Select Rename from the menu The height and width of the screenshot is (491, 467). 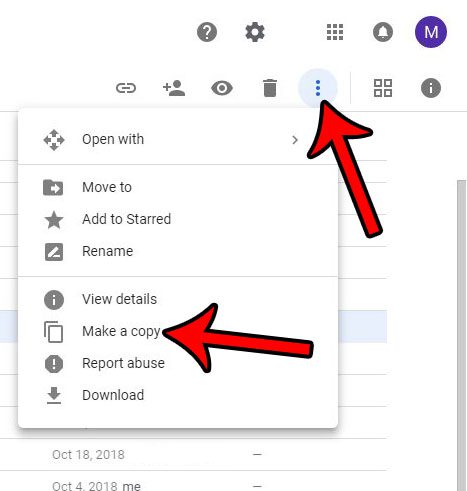(x=178, y=251)
